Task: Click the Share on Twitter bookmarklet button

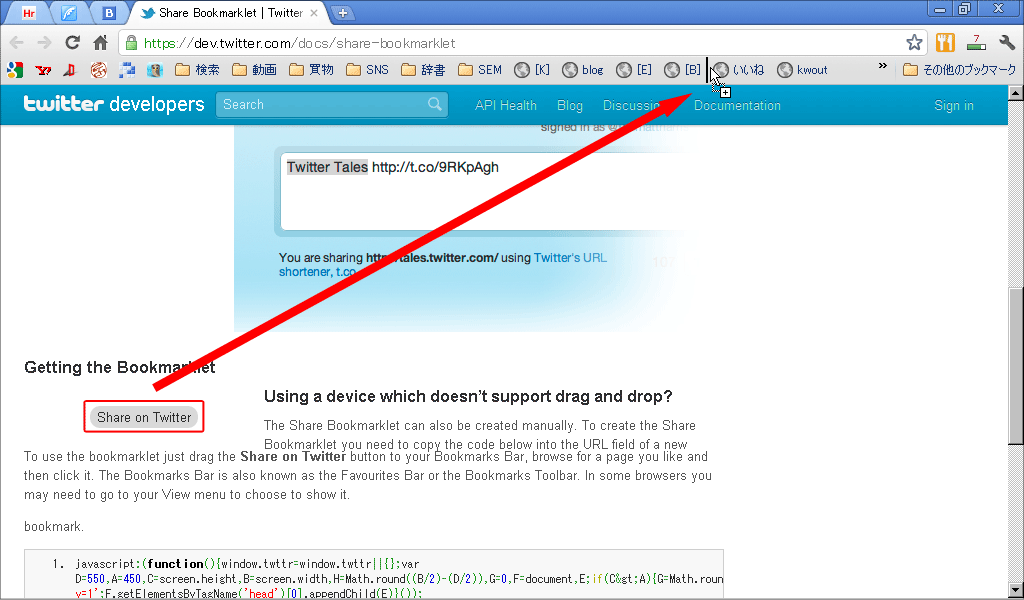Action: tap(144, 417)
